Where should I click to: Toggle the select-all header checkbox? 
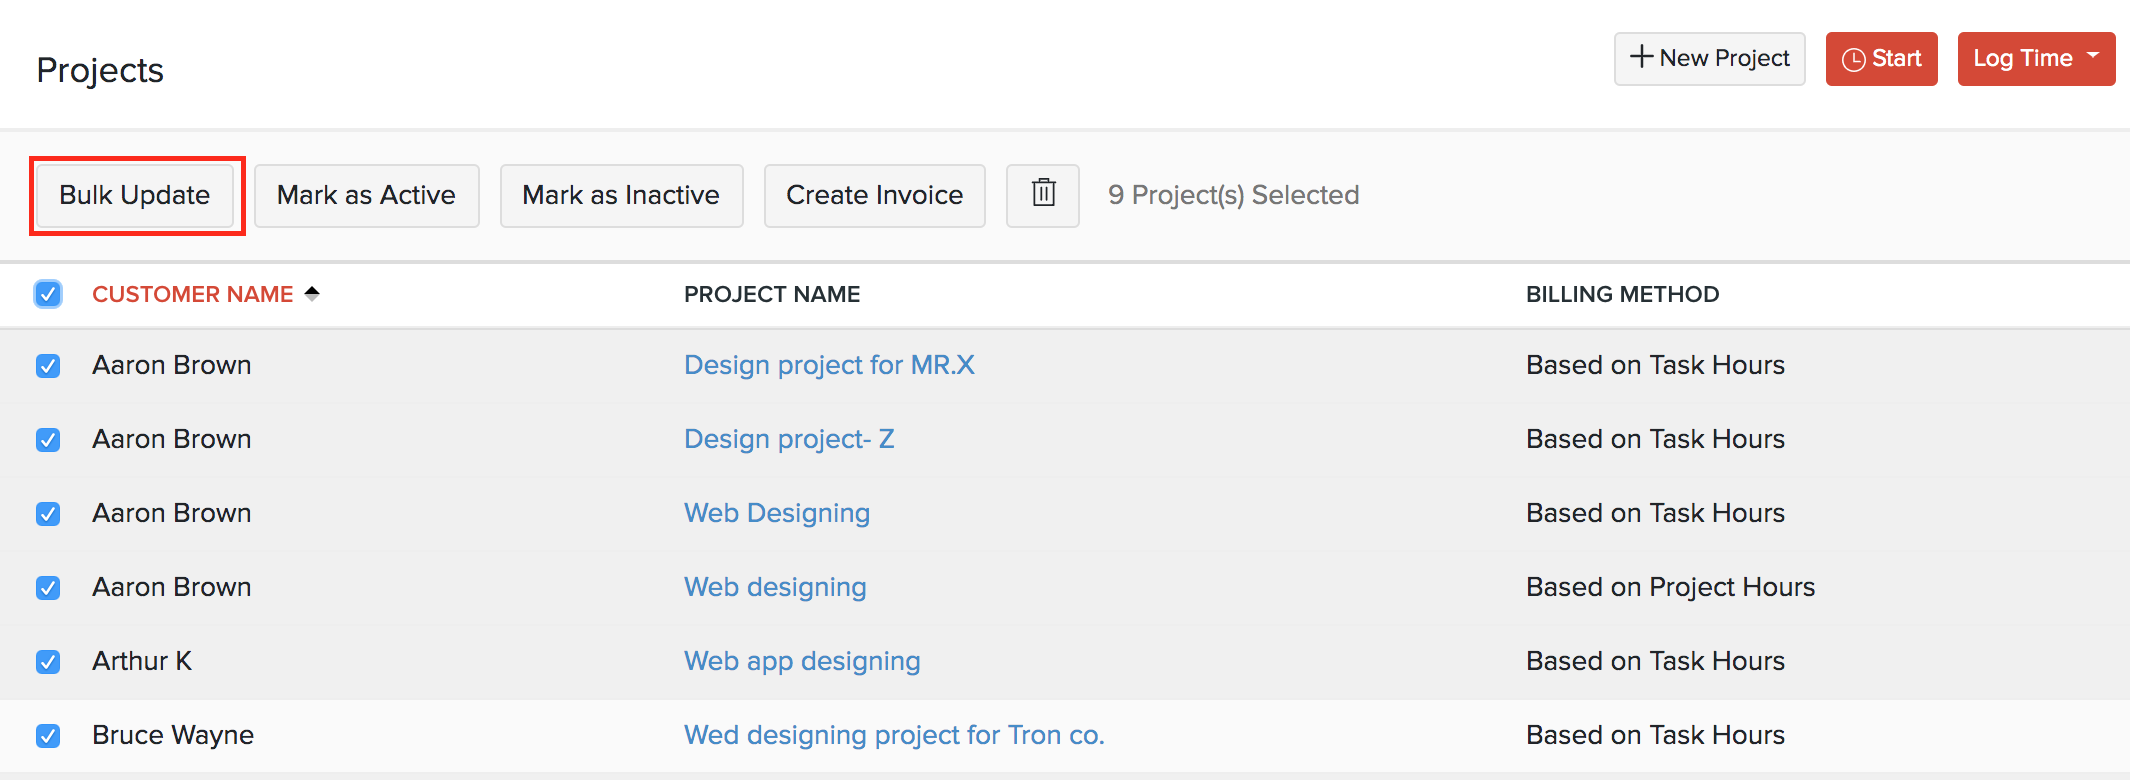click(48, 294)
